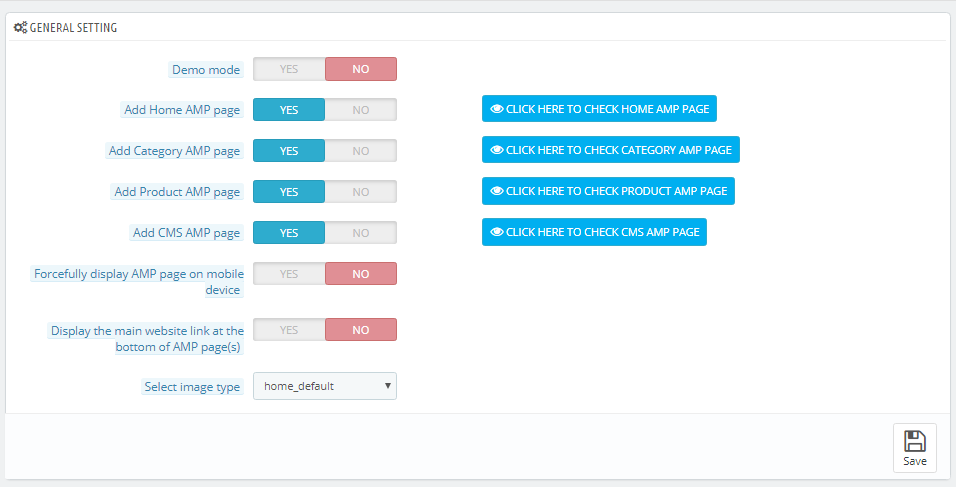Click Check Category AMP Page button
956x487 pixels.
click(611, 150)
